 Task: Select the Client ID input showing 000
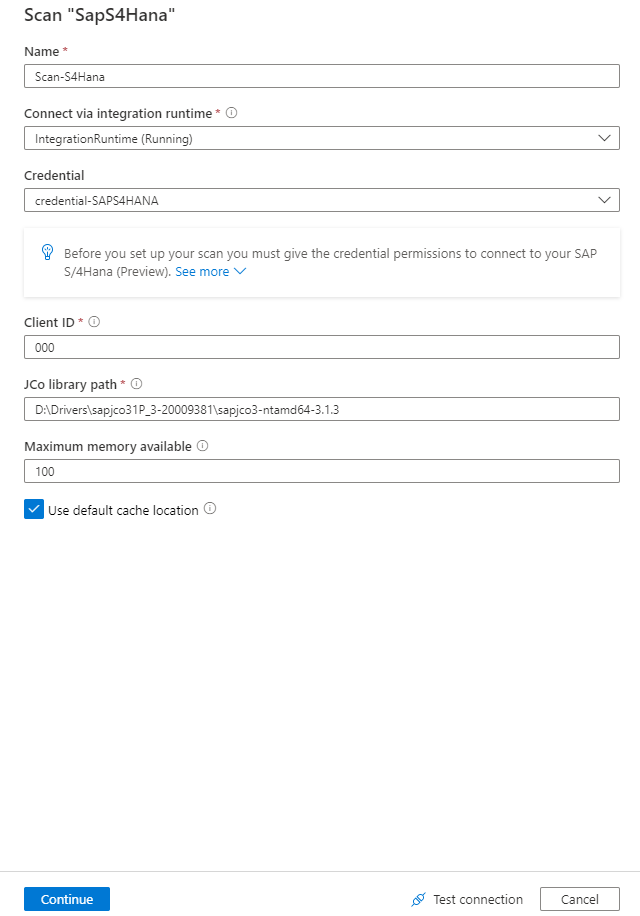320,346
